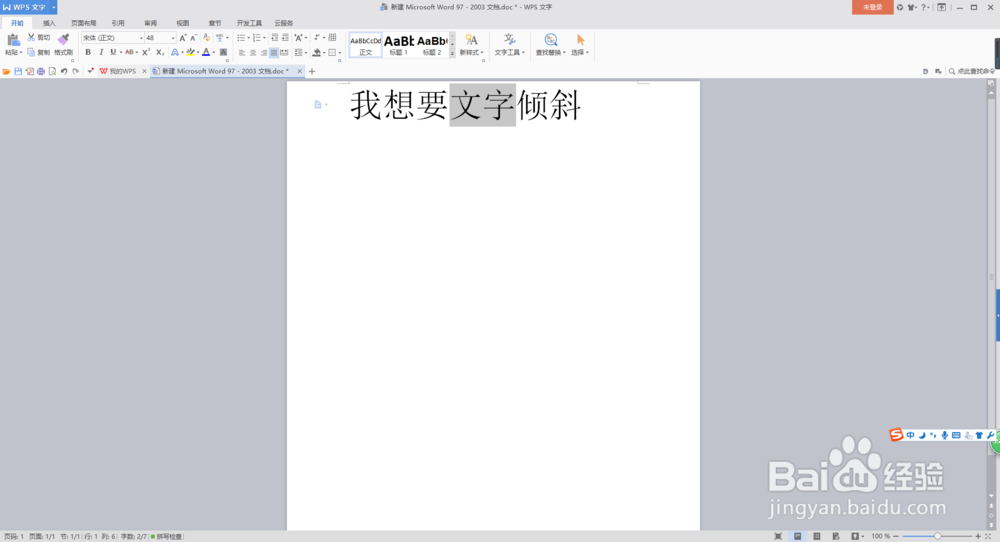This screenshot has width=1000, height=542.
Task: Click the distributed alignment icon
Action: (x=284, y=52)
